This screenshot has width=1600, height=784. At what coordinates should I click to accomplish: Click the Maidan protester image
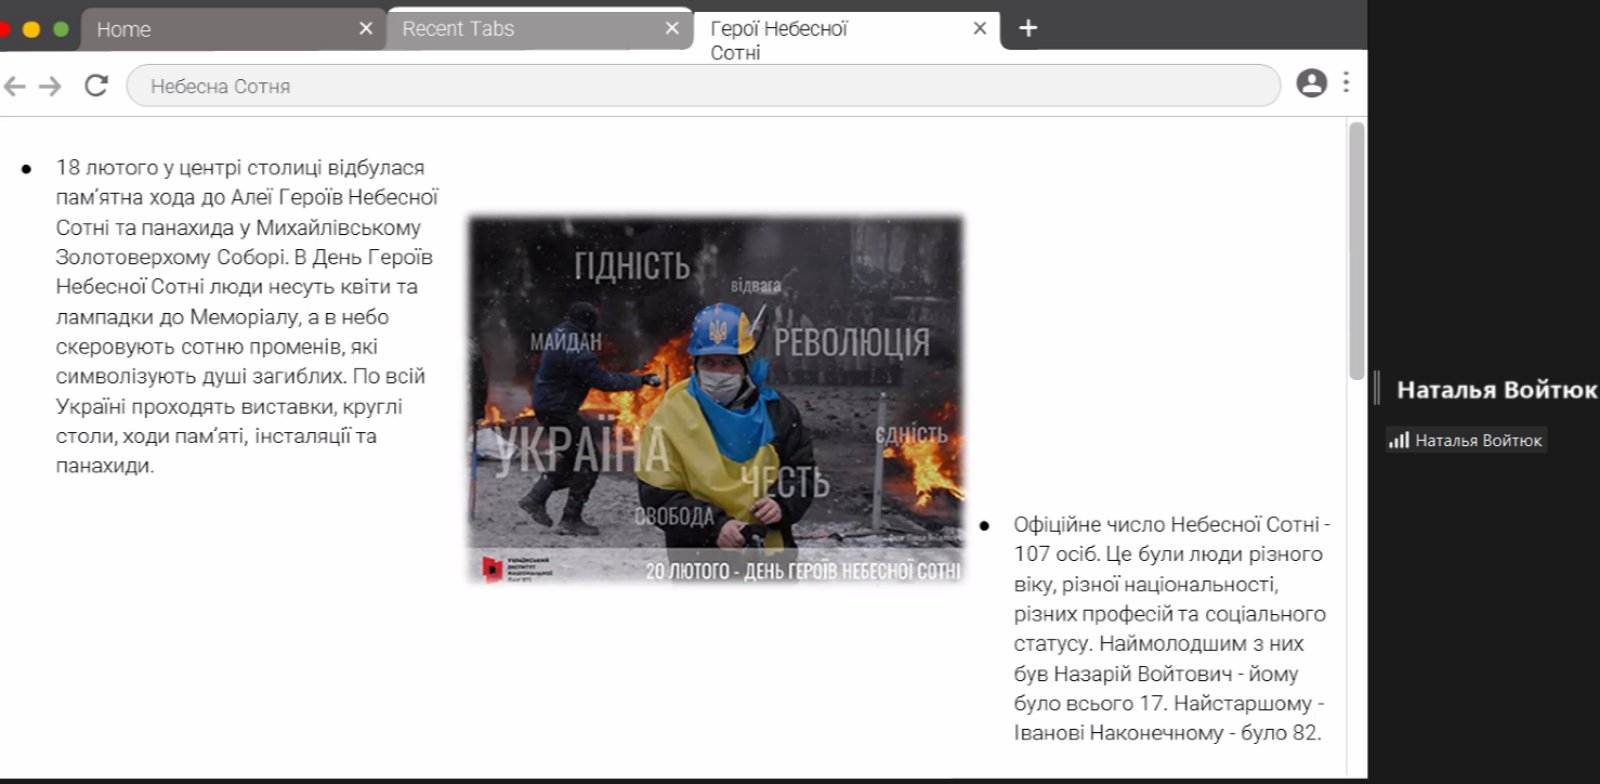(715, 400)
